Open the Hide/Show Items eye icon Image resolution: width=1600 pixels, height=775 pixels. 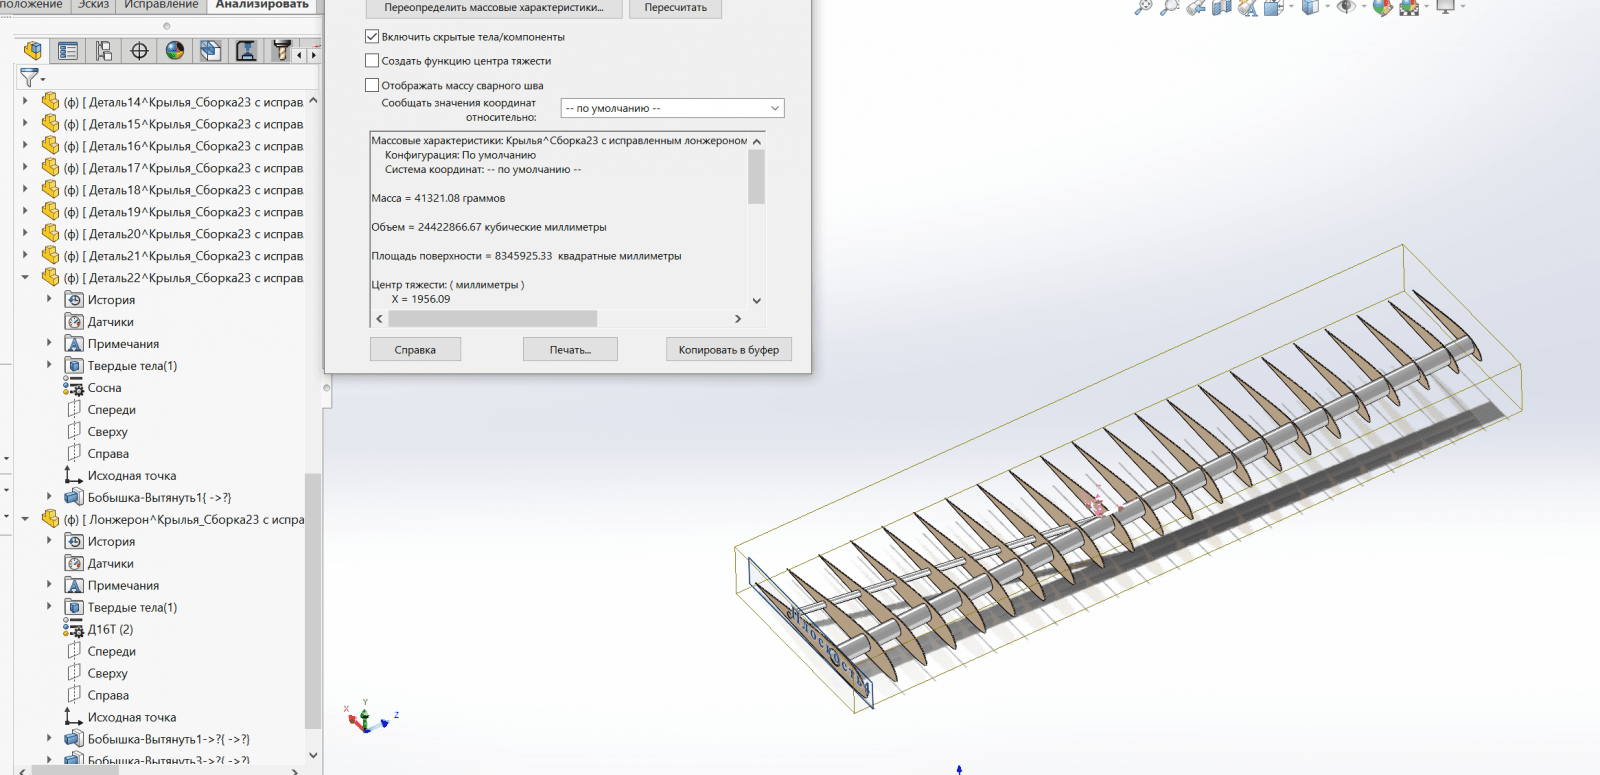click(1346, 7)
